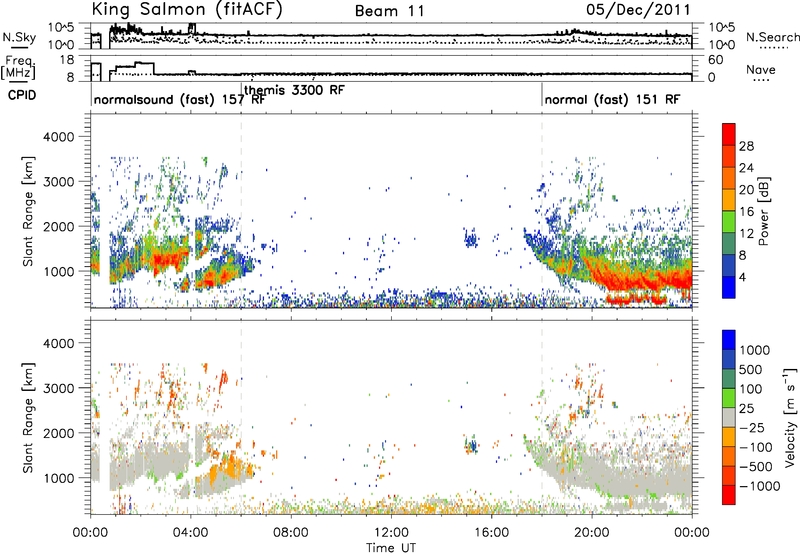The image size is (800, 554).
Task: Click the teal Power segment between 8 and 12
Action: tap(729, 244)
